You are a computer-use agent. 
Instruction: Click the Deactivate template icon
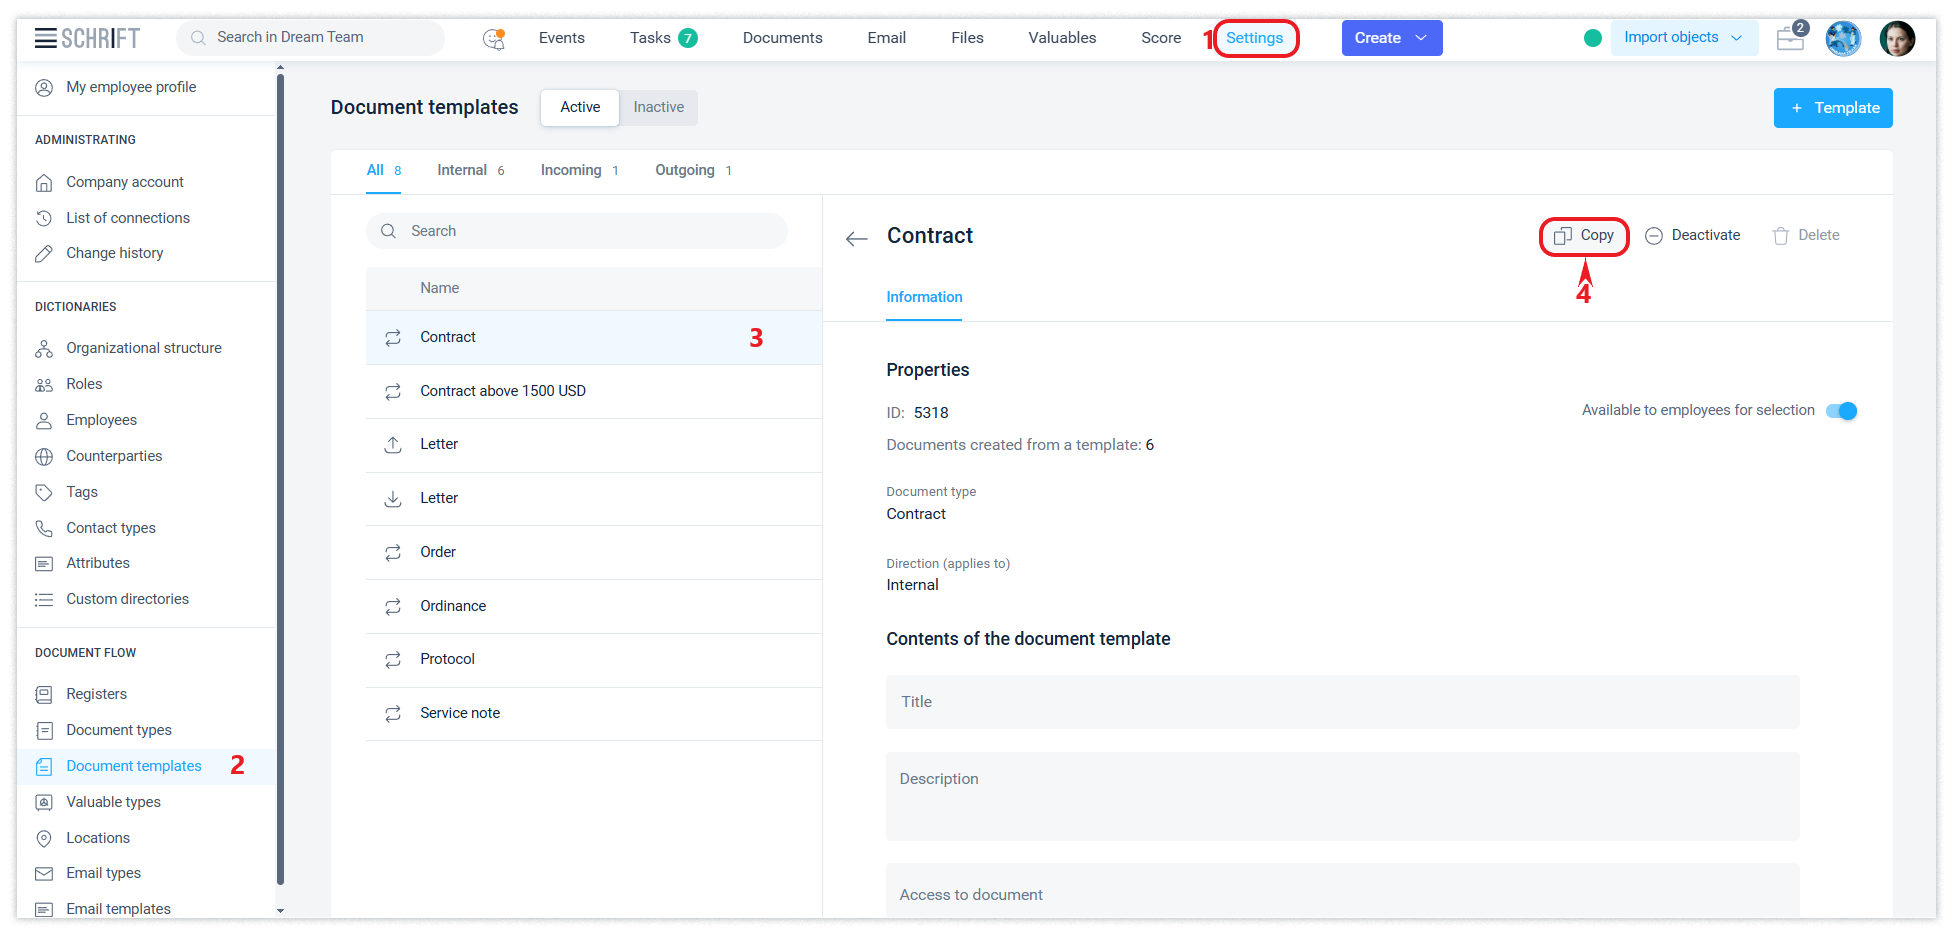tap(1654, 236)
